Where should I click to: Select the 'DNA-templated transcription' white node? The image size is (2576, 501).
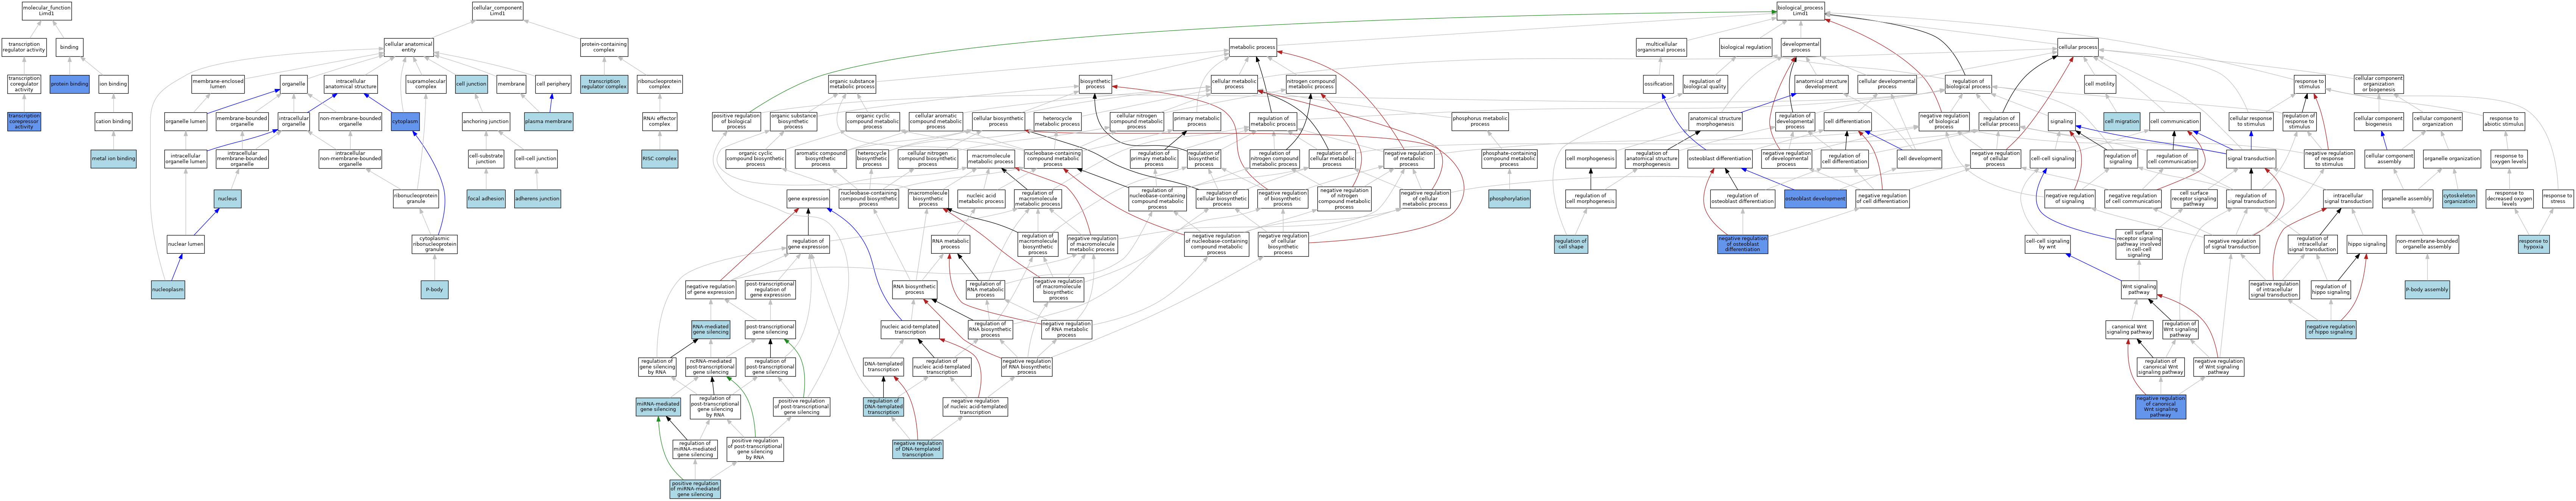click(883, 367)
